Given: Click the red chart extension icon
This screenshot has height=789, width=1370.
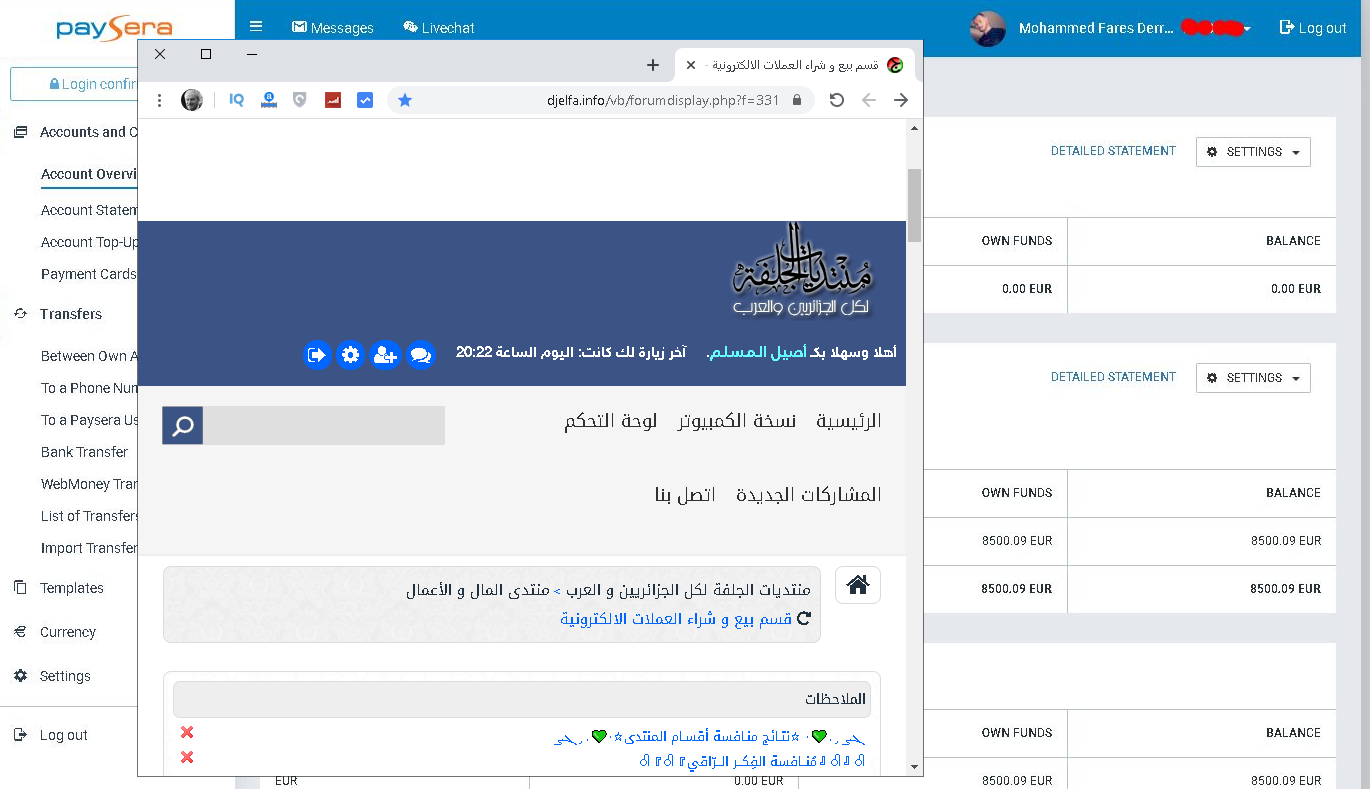Looking at the screenshot, I should coord(333,100).
